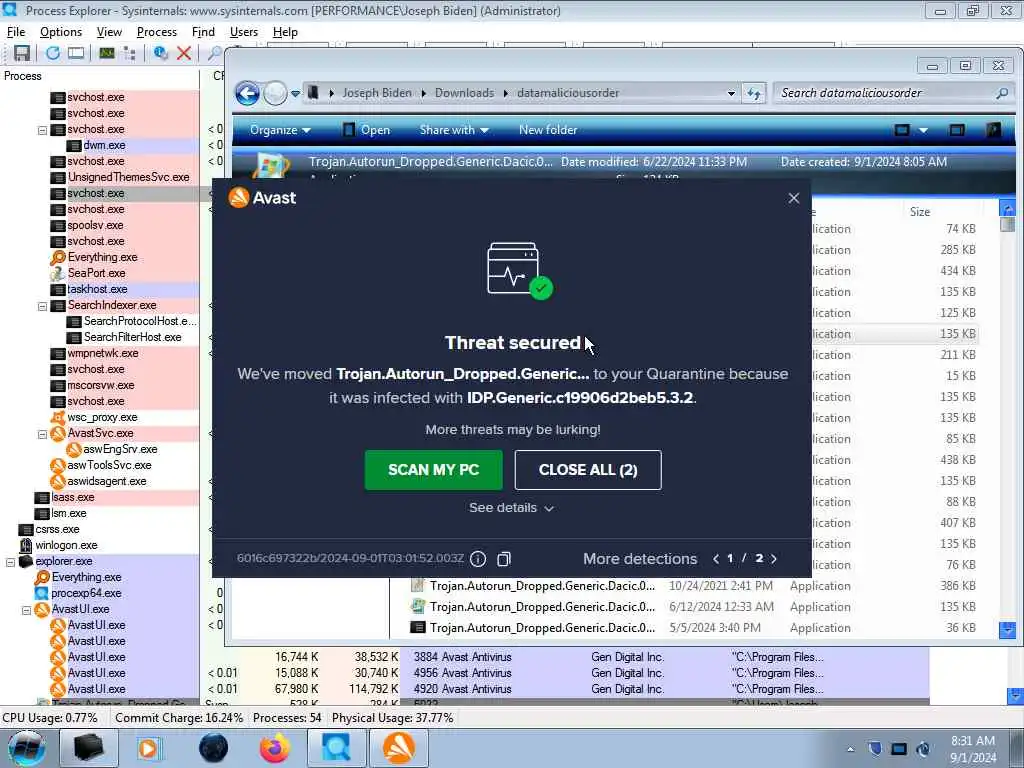The width and height of the screenshot is (1024, 768).
Task: Select dwm.exe in process tree
Action: [x=104, y=146]
